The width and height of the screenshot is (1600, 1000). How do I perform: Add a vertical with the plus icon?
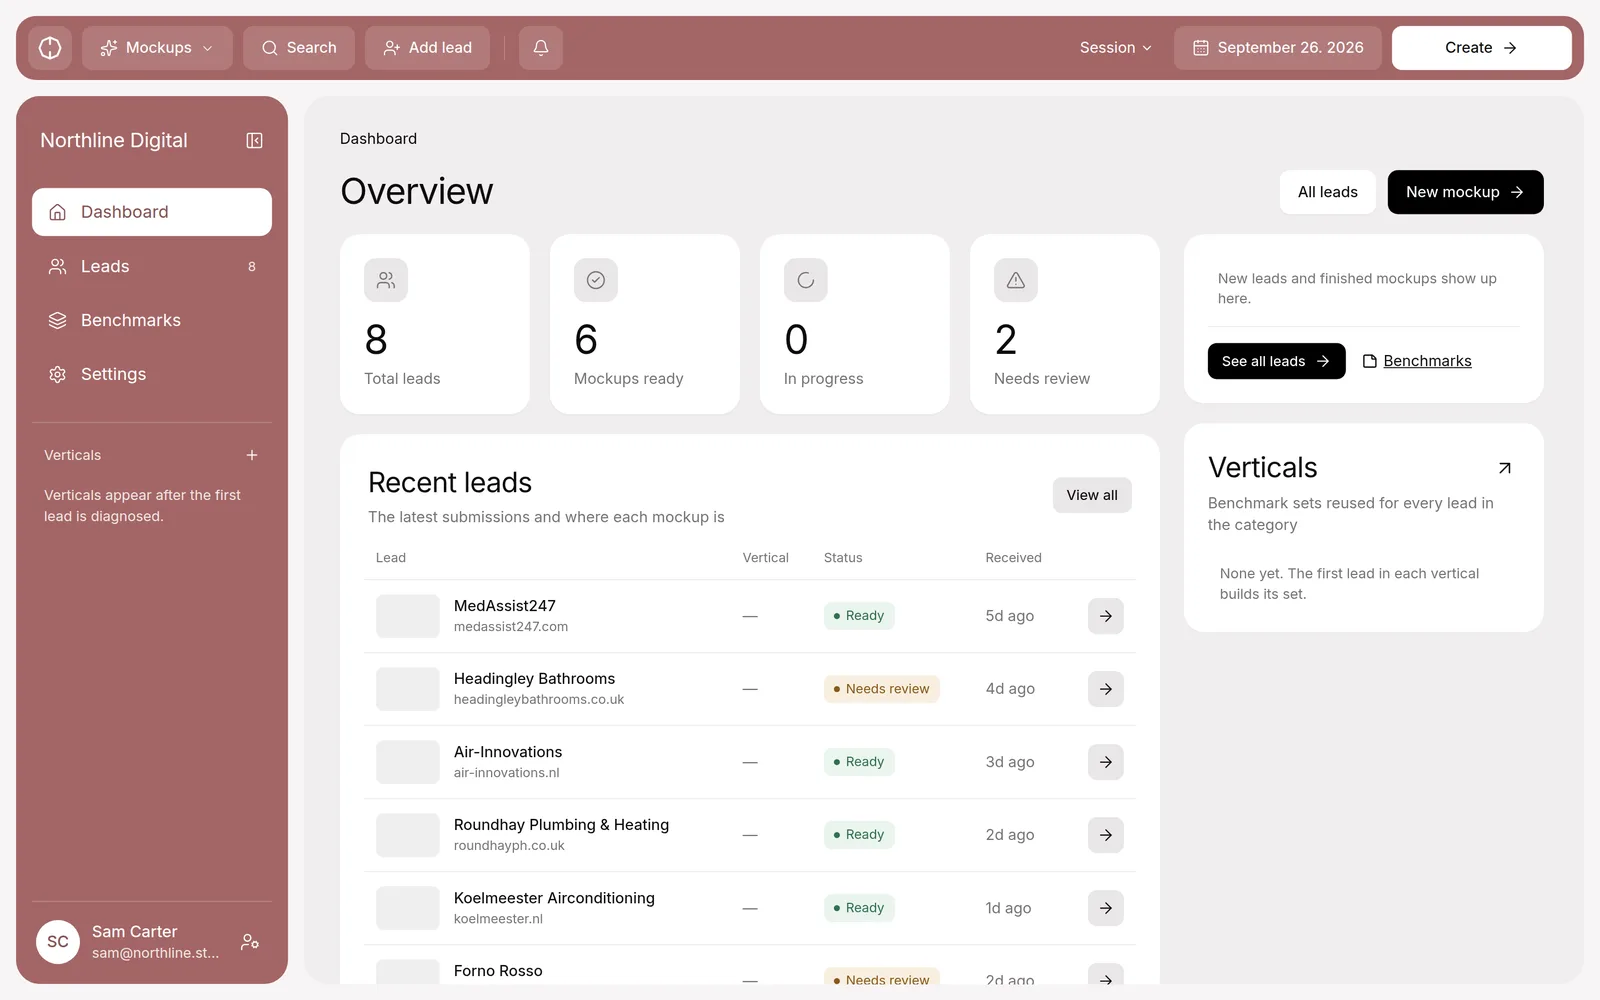252,455
